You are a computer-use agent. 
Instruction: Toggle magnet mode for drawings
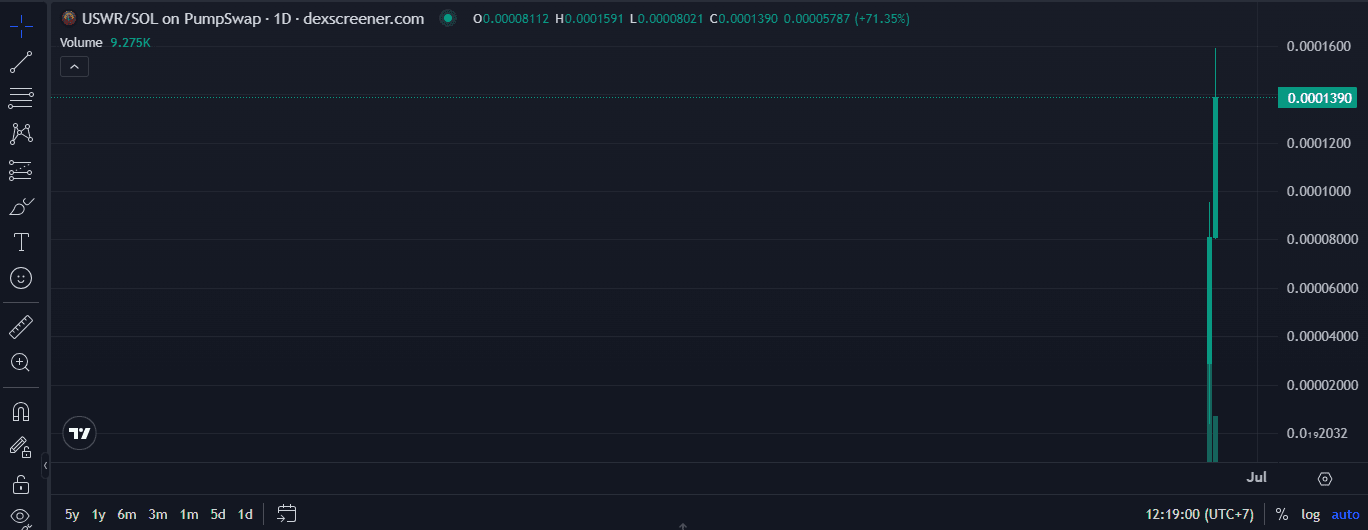21,411
